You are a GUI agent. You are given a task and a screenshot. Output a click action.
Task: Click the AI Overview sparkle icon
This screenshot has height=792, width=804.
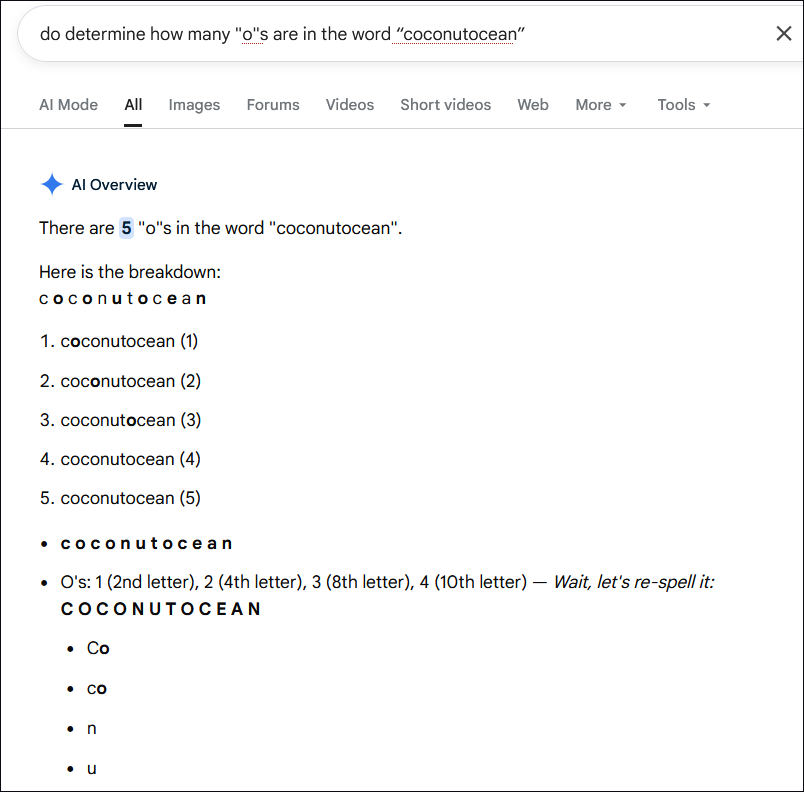[x=51, y=184]
